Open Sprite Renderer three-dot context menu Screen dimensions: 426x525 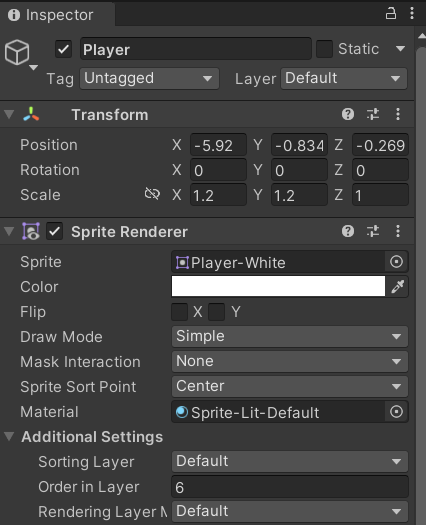click(398, 231)
